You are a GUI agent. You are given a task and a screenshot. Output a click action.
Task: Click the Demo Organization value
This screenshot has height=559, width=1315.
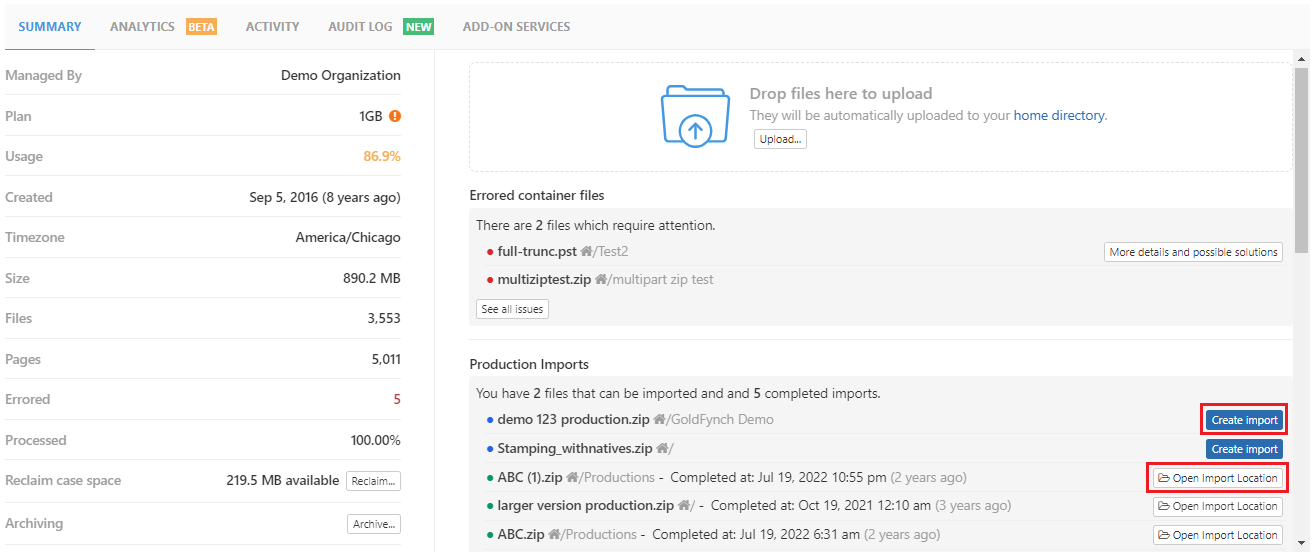(x=341, y=76)
